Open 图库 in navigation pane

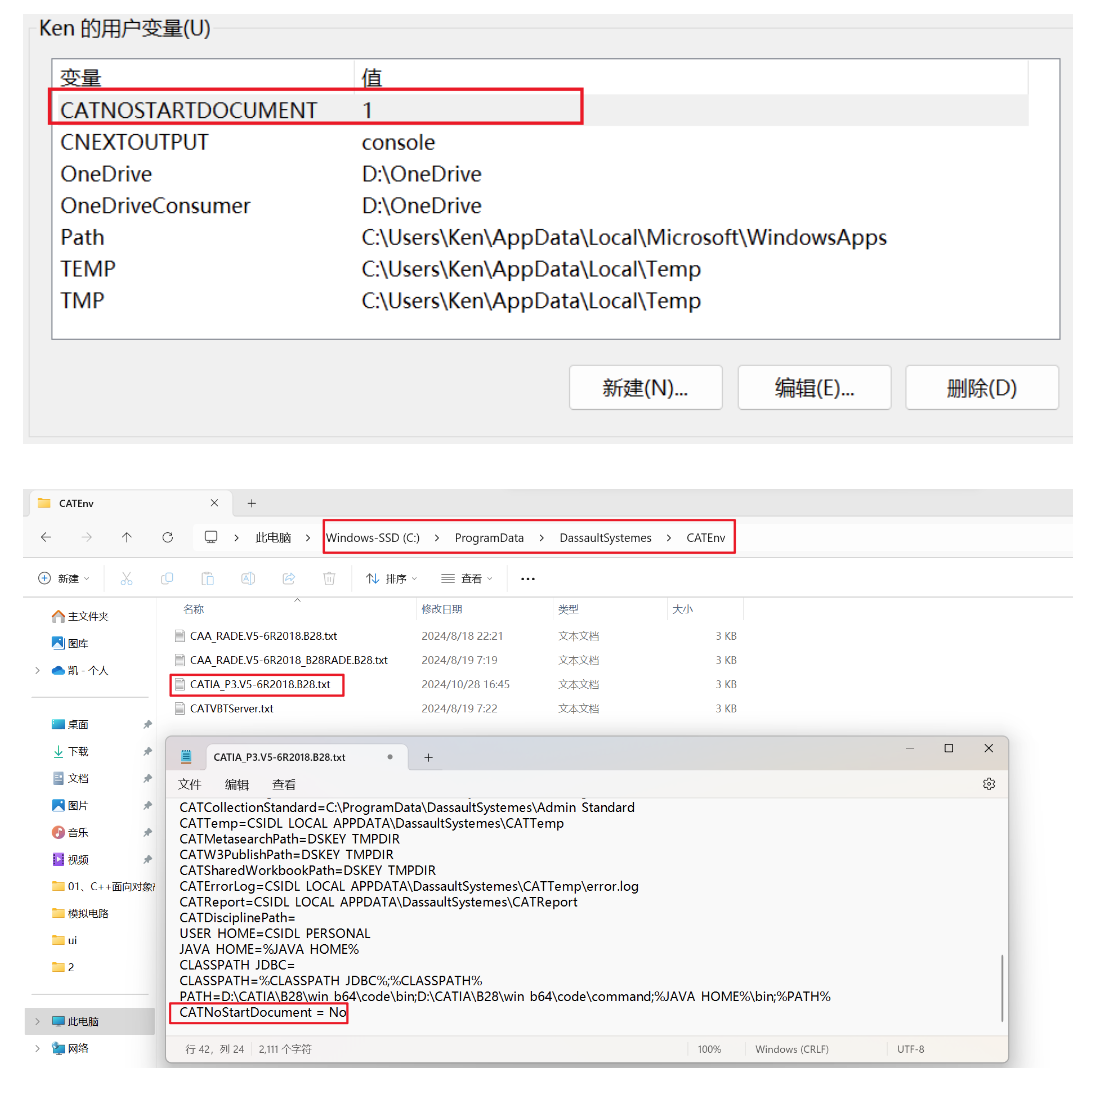coord(70,643)
